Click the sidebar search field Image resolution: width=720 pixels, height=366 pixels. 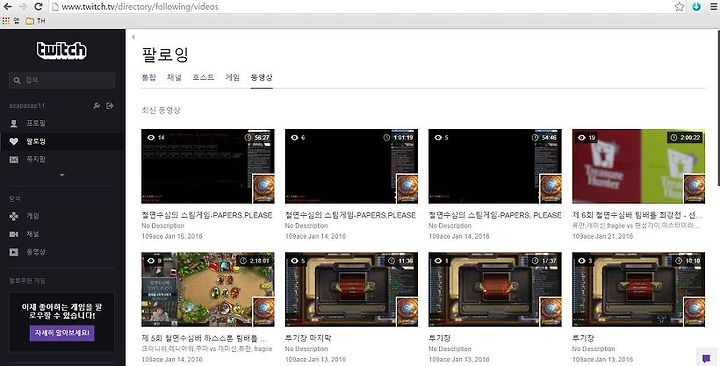[x=62, y=80]
